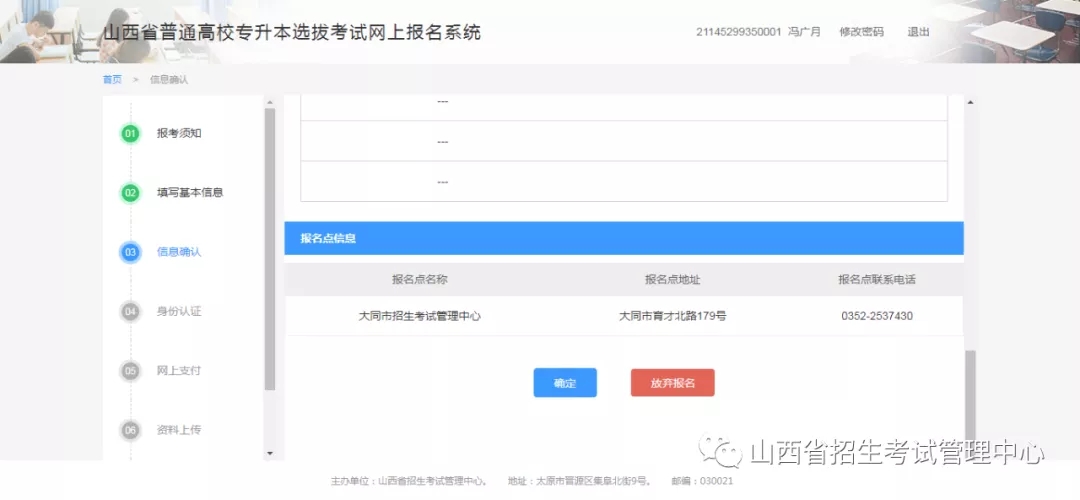This screenshot has height=500, width=1080.
Task: Open the 信息确认 step
Action: pos(179,252)
